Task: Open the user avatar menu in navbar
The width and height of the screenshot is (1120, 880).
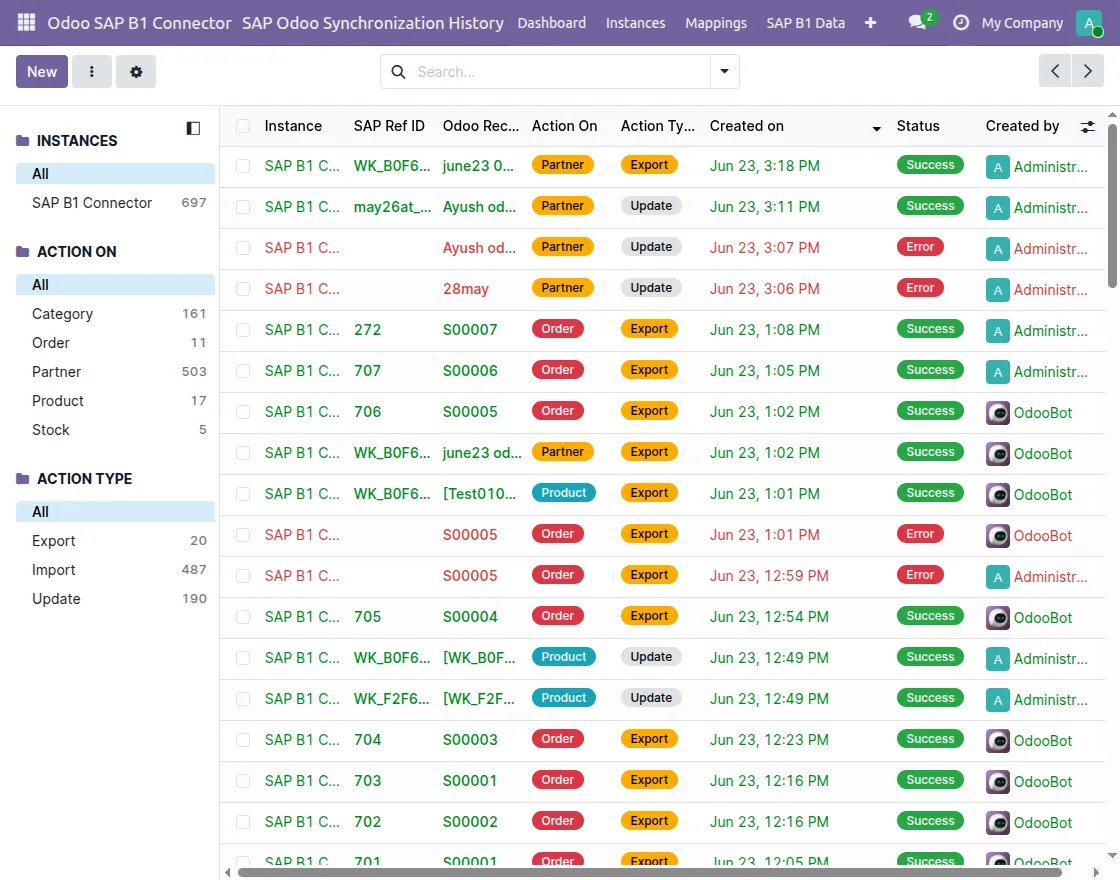Action: [x=1089, y=23]
